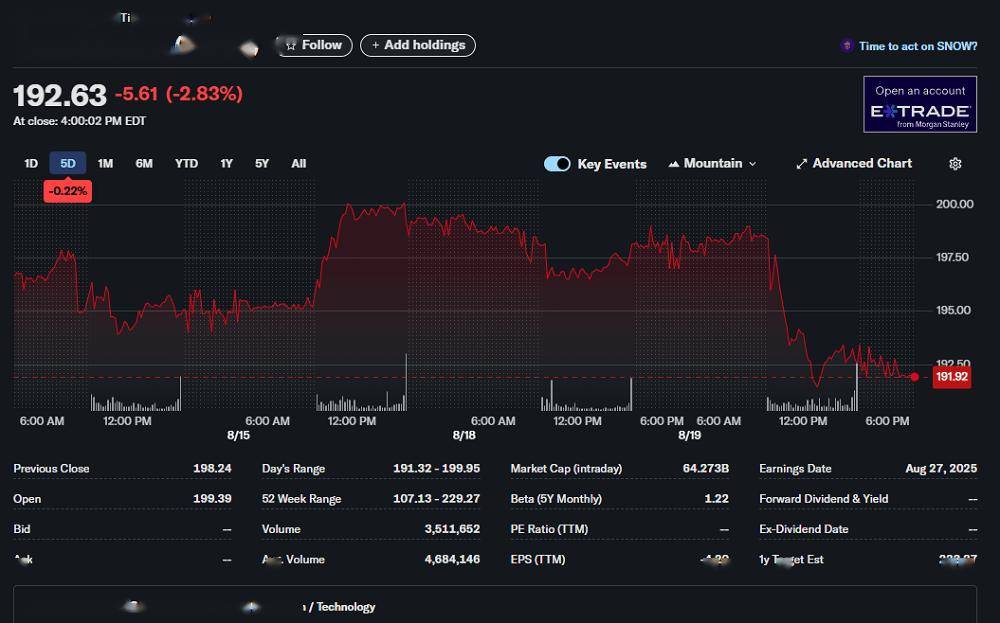The image size is (1000, 623).
Task: Click the 191.92 price label on chart
Action: pos(952,377)
